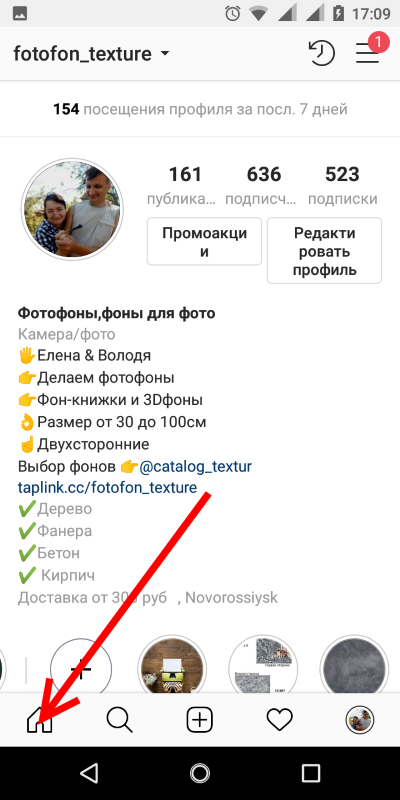Open profile picture of couple
Image resolution: width=400 pixels, height=800 pixels.
[x=72, y=209]
